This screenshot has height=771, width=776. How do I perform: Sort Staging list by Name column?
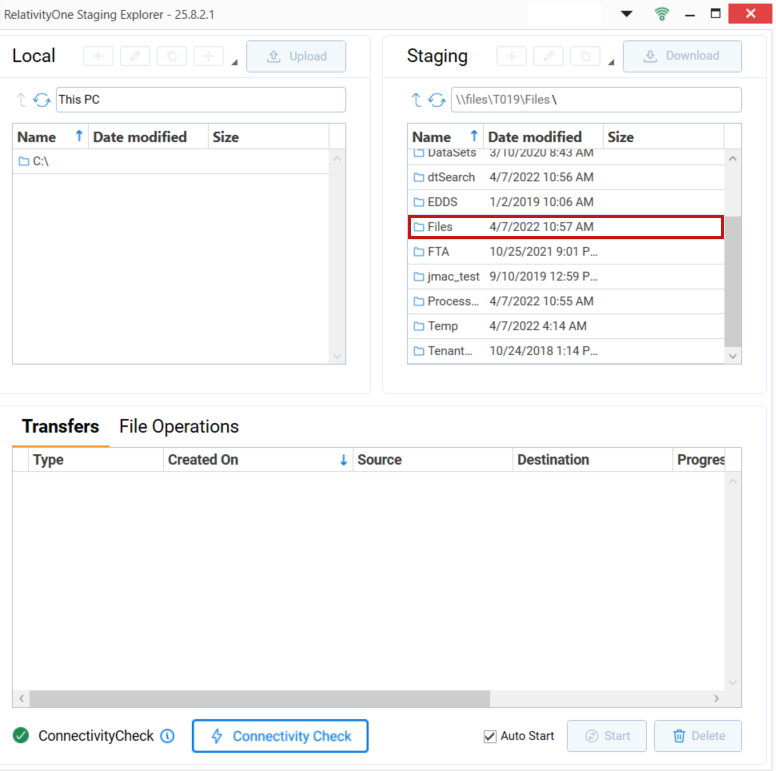point(445,137)
